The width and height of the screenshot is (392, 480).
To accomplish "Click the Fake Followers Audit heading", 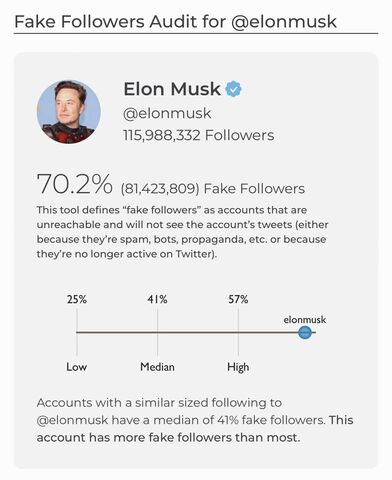I will (176, 22).
